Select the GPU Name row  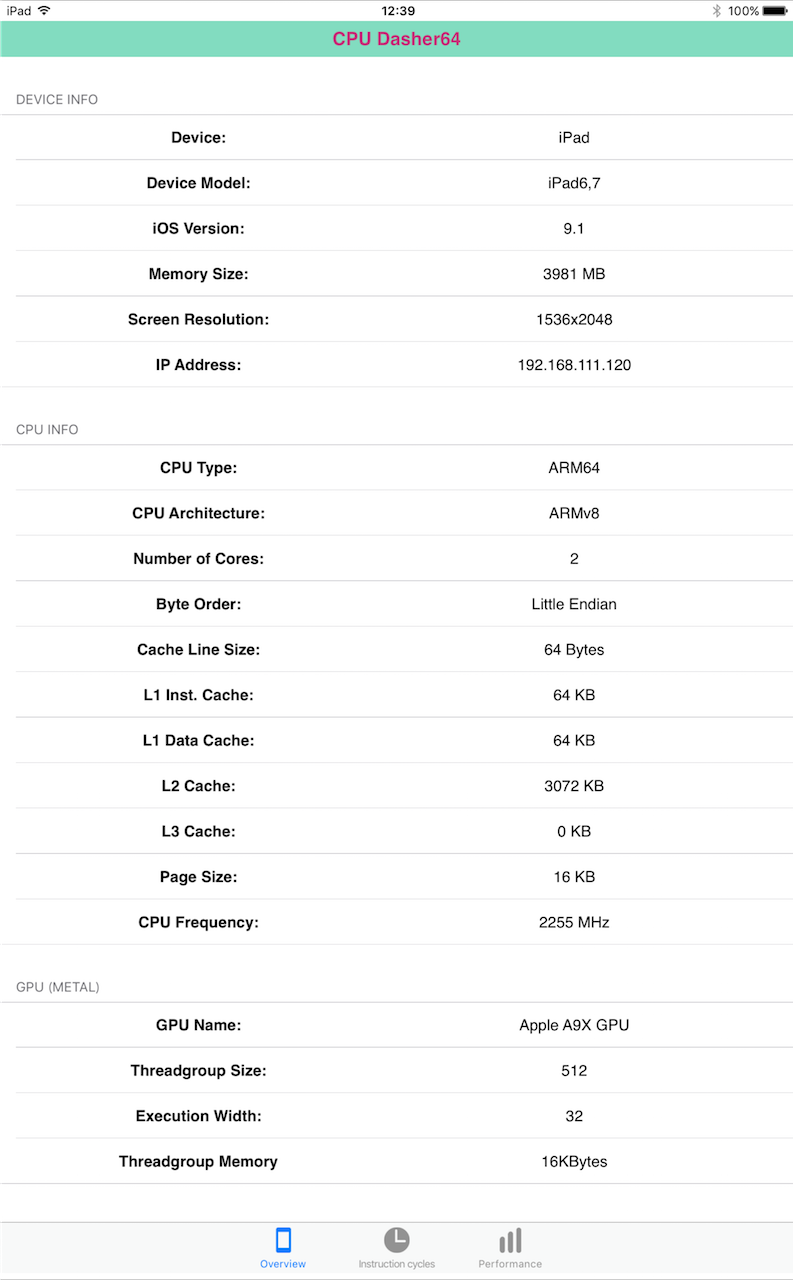[x=397, y=1025]
